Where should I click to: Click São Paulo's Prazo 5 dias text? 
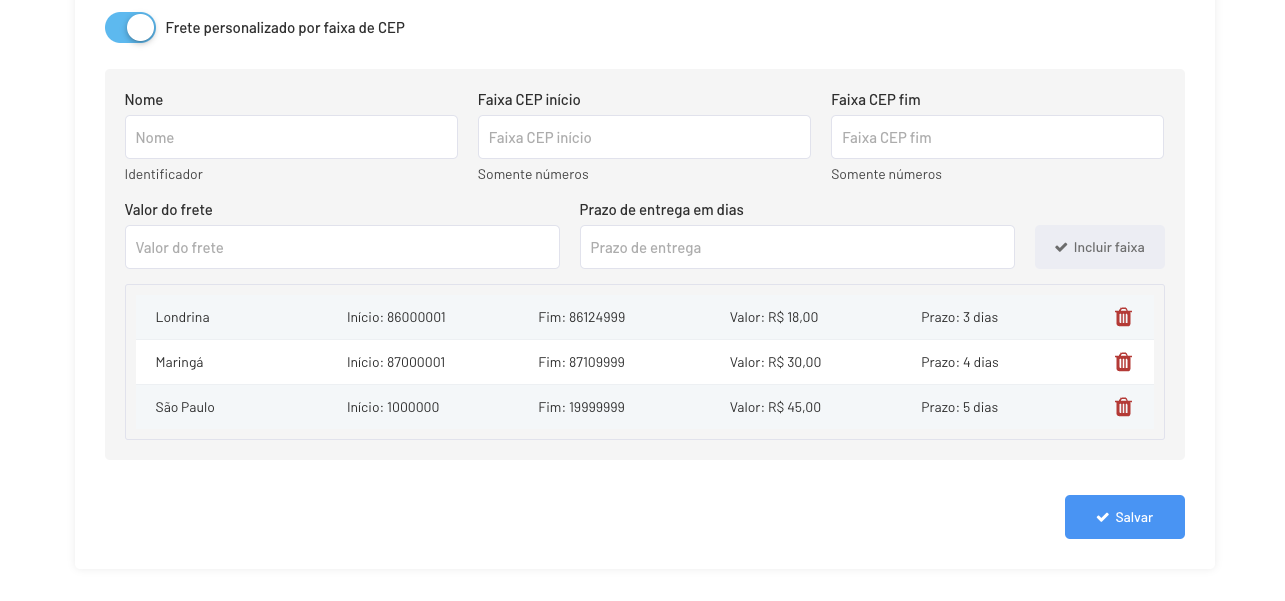coord(959,407)
